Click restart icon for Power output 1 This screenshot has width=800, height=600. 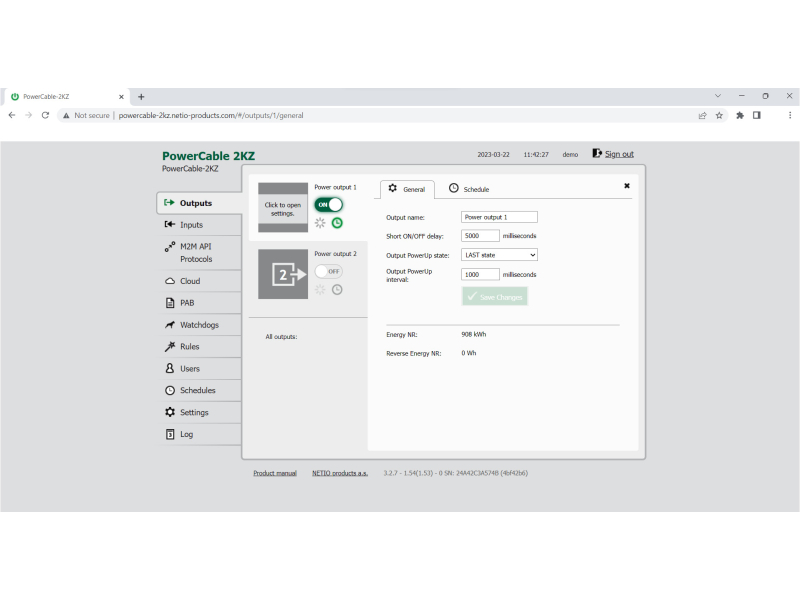tap(320, 223)
